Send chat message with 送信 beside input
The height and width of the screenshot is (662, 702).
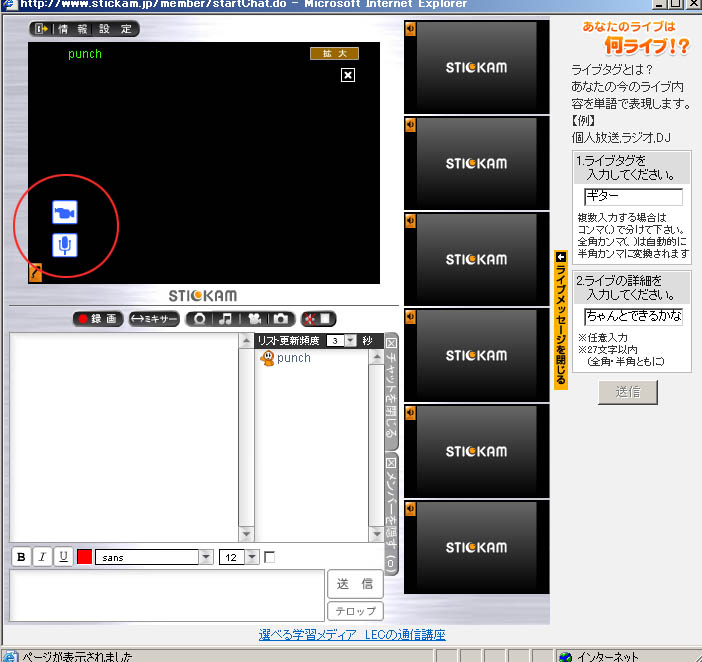coord(355,584)
